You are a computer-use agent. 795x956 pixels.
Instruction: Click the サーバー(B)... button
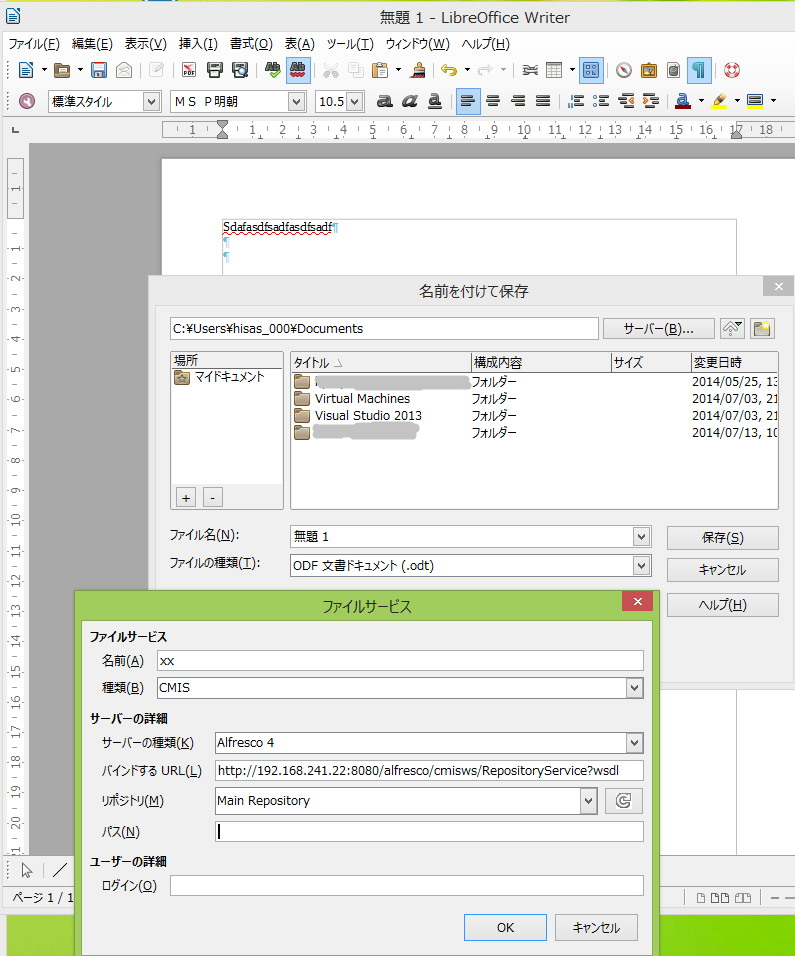pos(658,329)
